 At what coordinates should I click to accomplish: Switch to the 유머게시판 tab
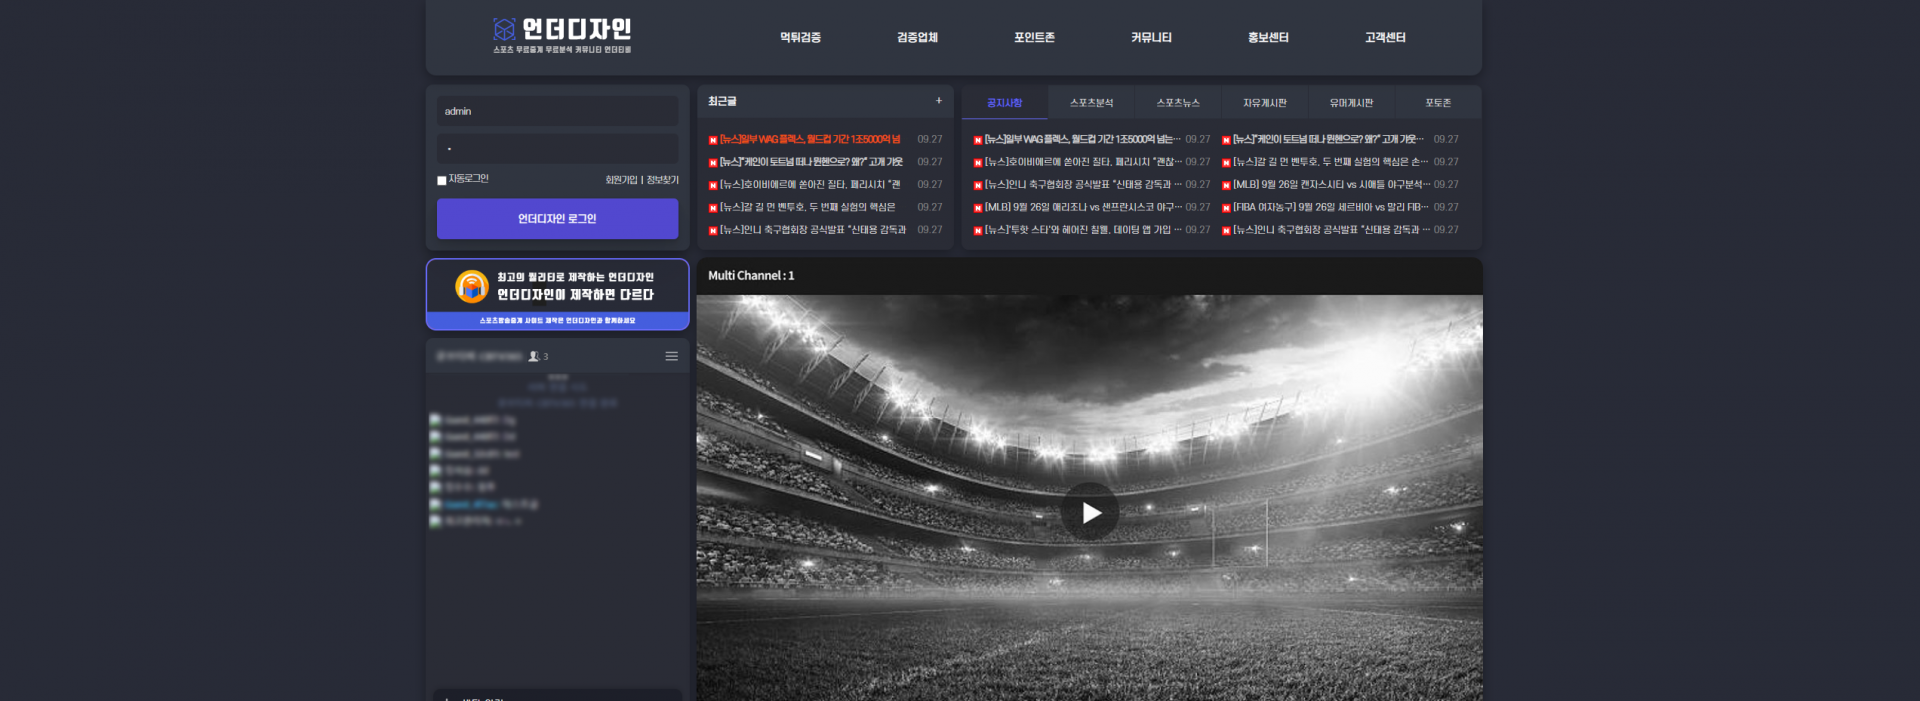1351,103
